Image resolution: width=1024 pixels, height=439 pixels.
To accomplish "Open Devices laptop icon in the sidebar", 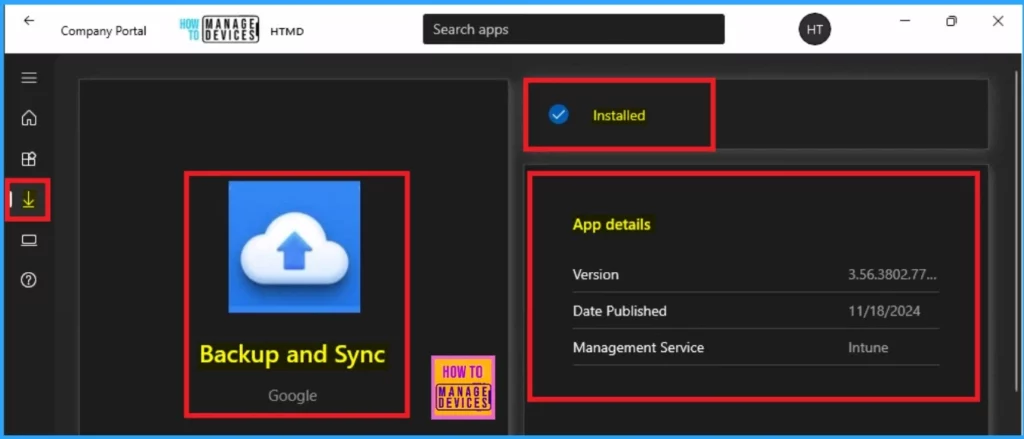I will click(29, 240).
